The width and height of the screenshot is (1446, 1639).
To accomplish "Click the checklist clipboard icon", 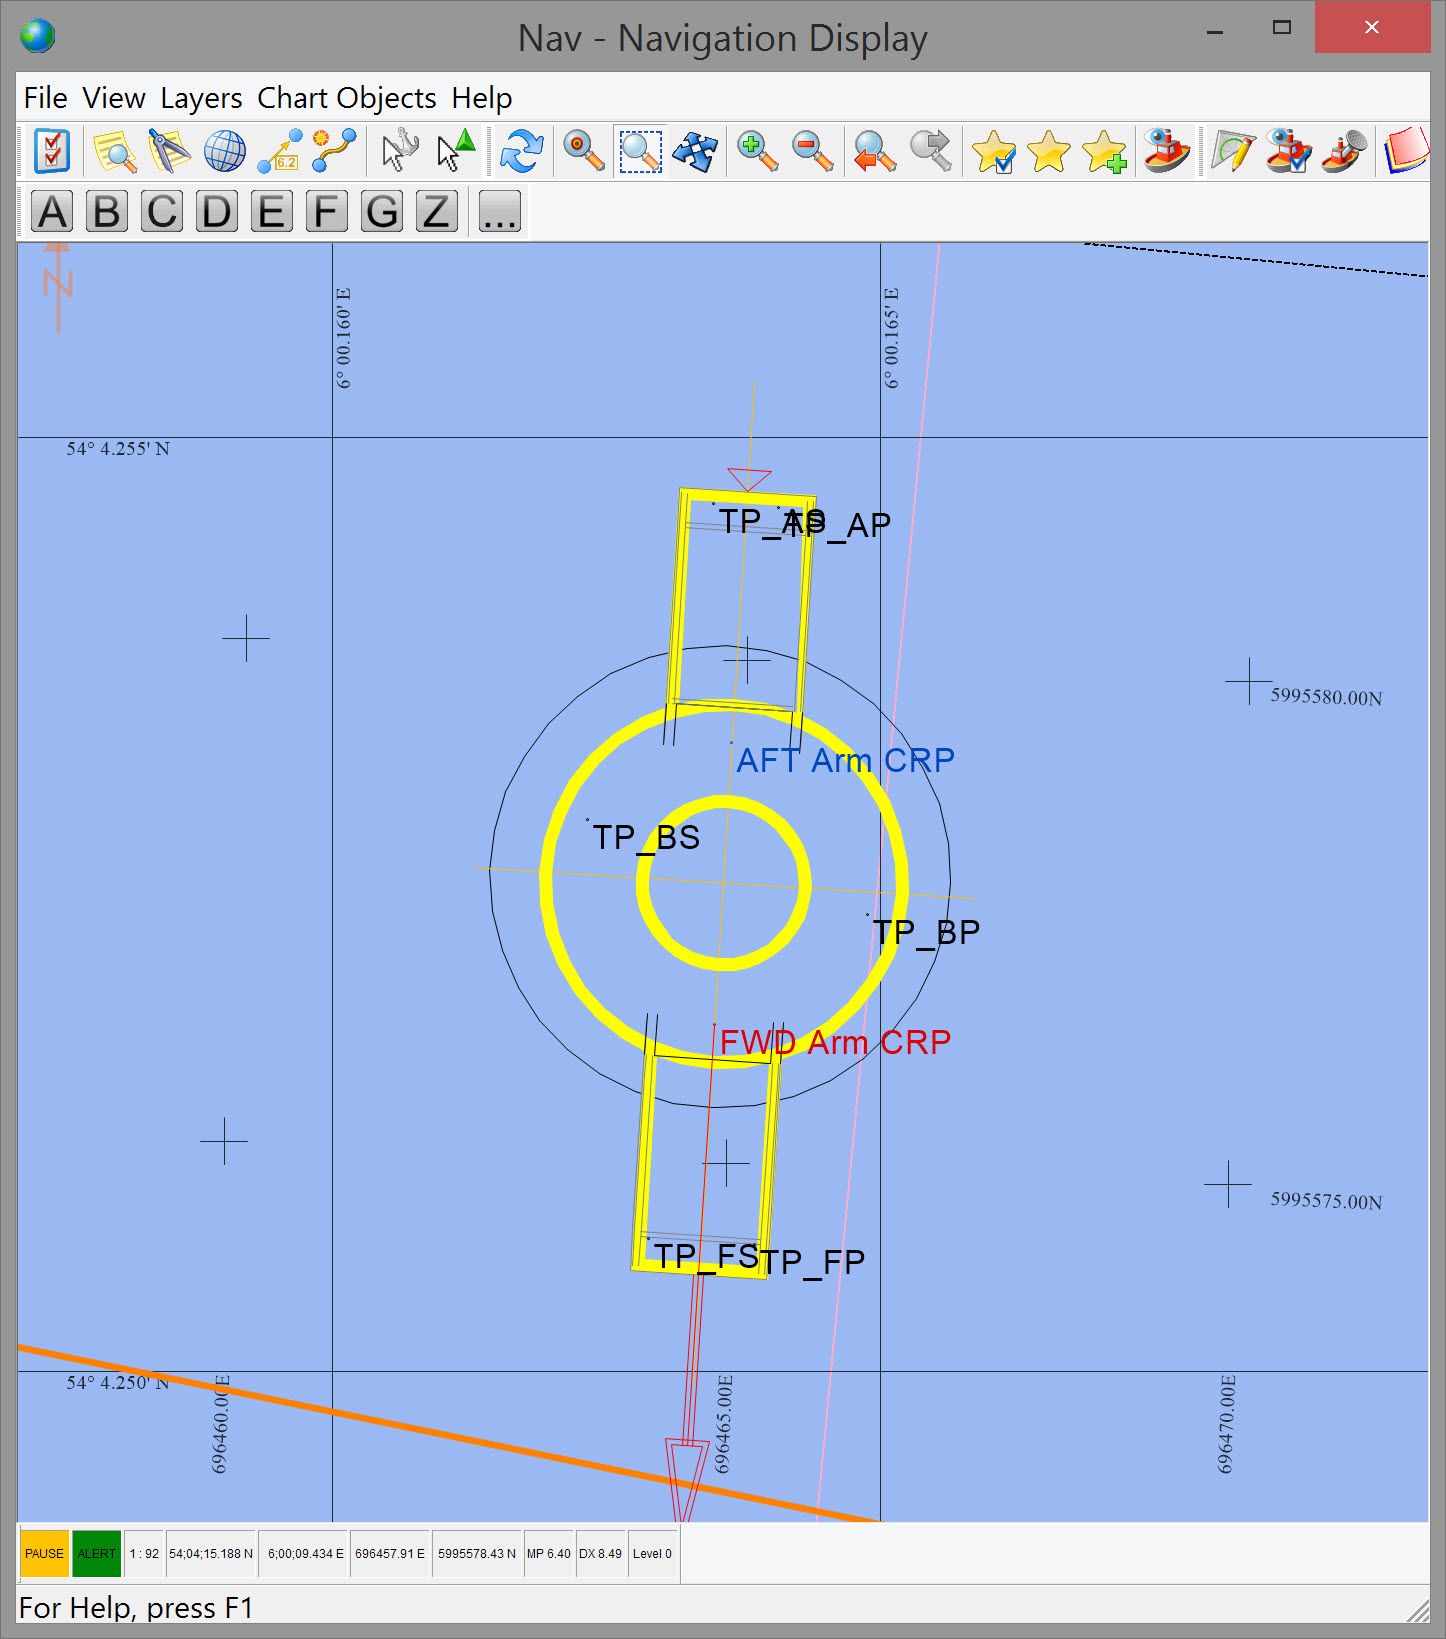I will point(51,151).
